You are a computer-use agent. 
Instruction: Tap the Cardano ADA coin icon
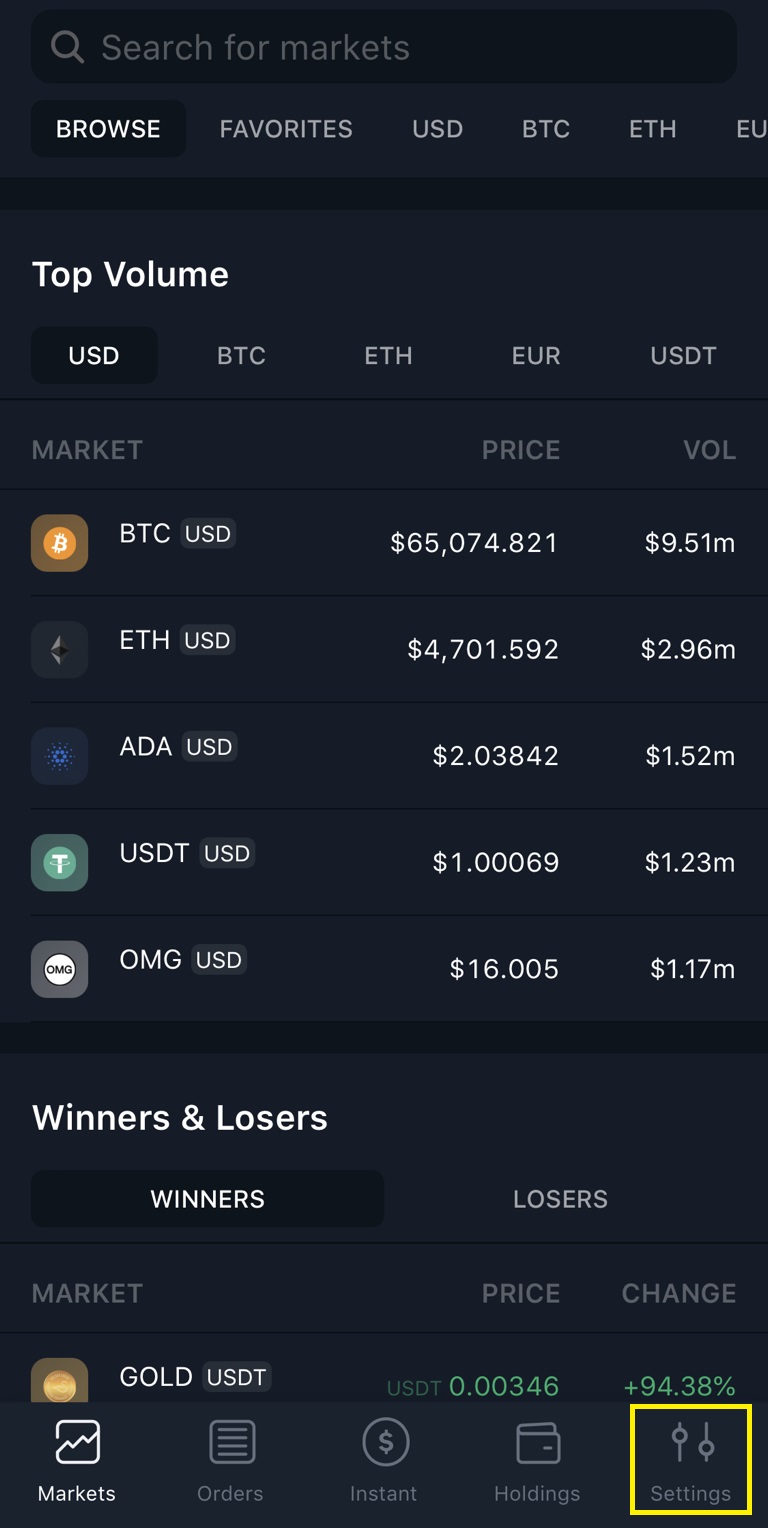[x=59, y=756]
